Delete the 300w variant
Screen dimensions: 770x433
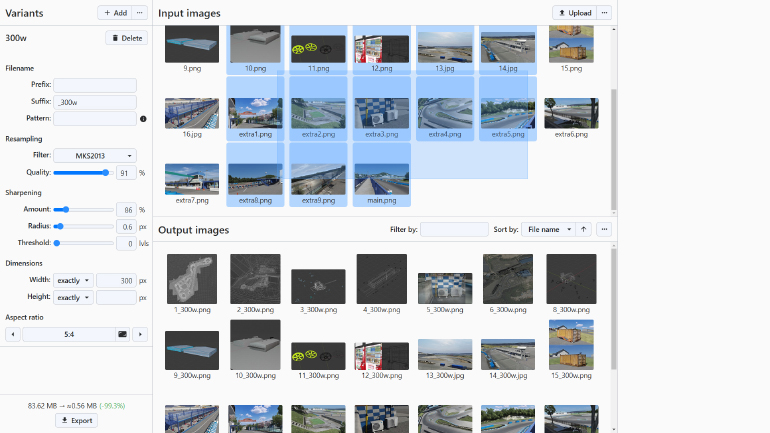[127, 38]
